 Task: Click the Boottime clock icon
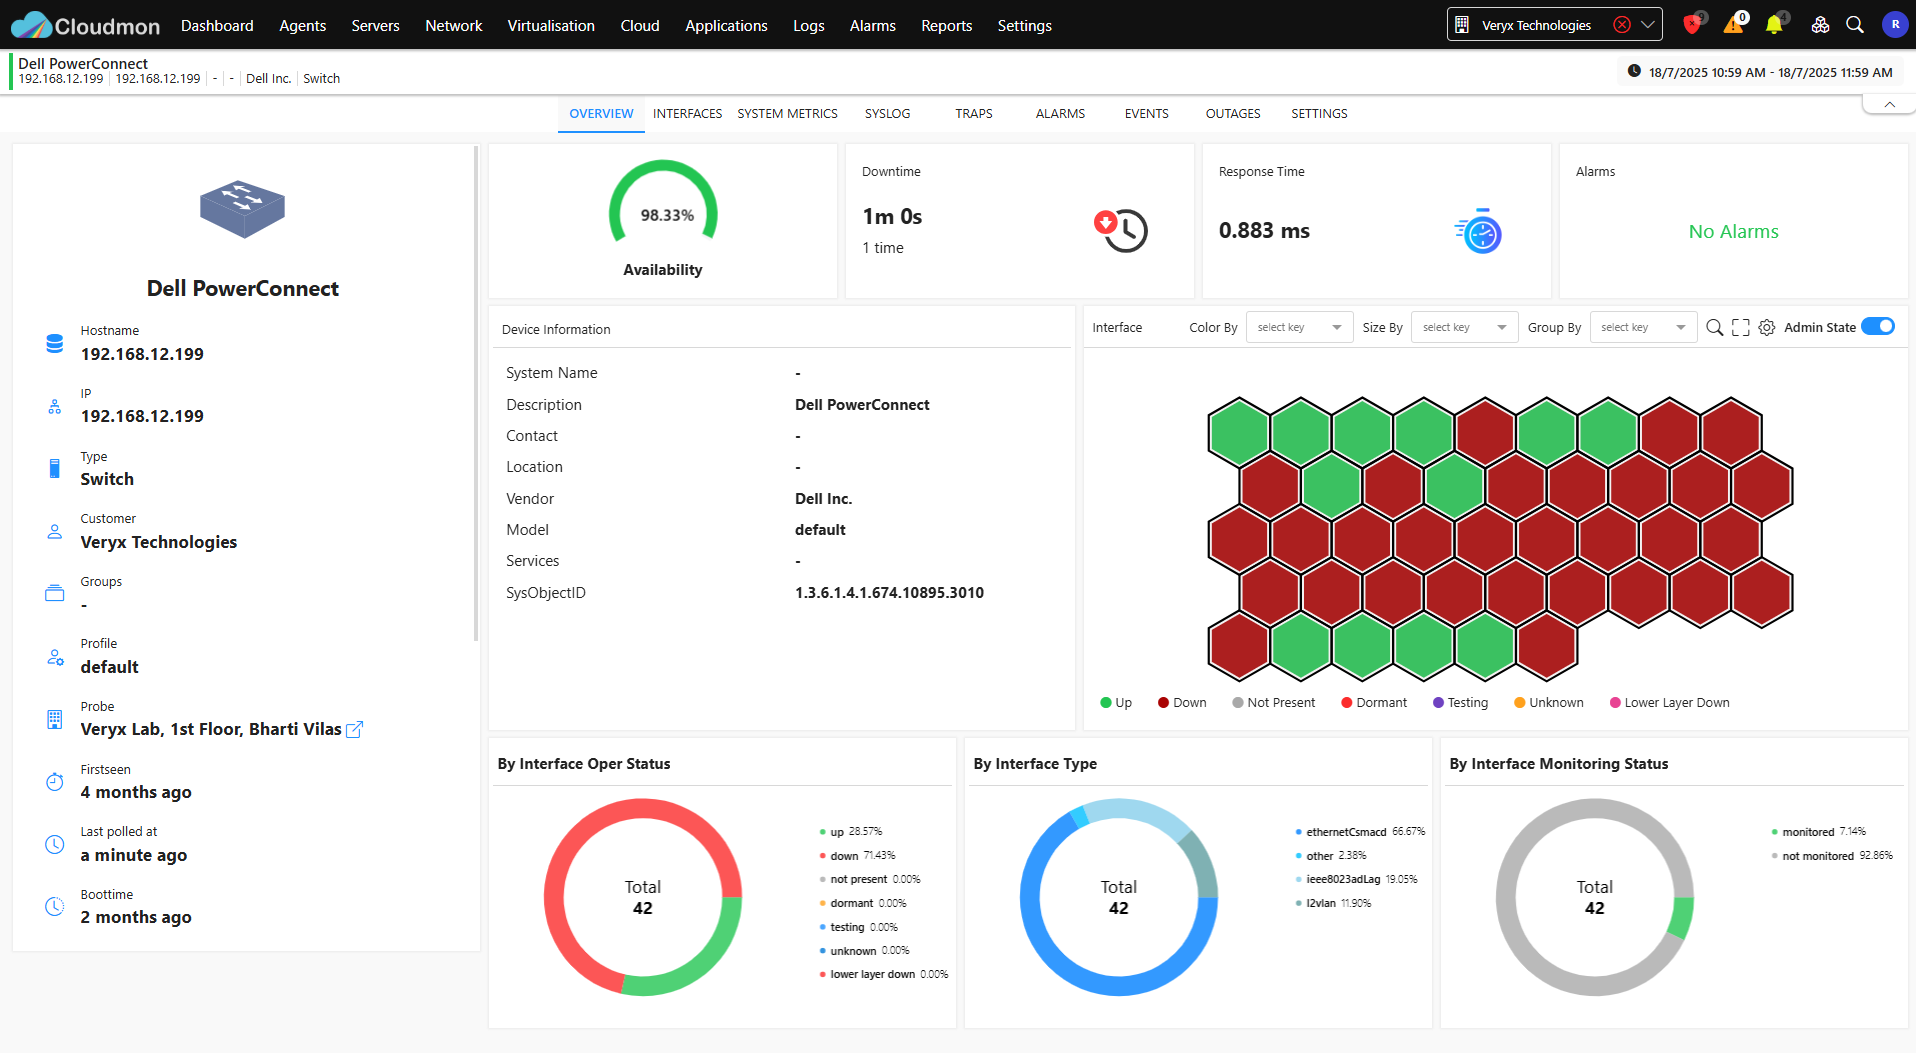click(55, 907)
